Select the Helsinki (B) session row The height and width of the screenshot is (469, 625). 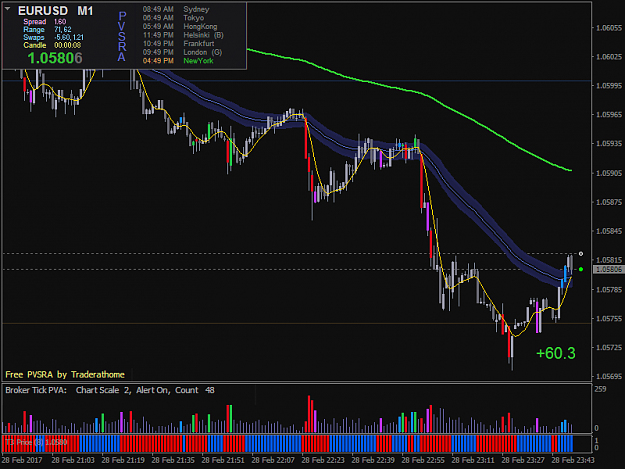click(x=183, y=35)
